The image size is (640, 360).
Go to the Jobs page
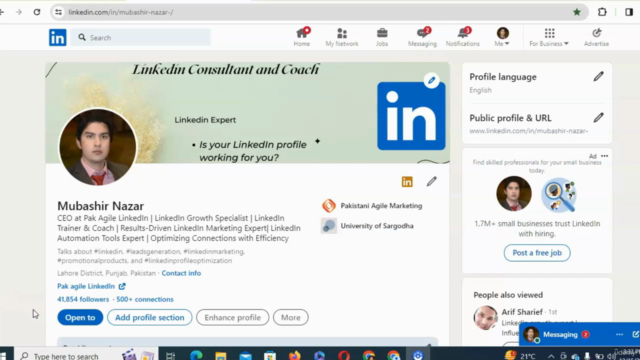pyautogui.click(x=382, y=37)
